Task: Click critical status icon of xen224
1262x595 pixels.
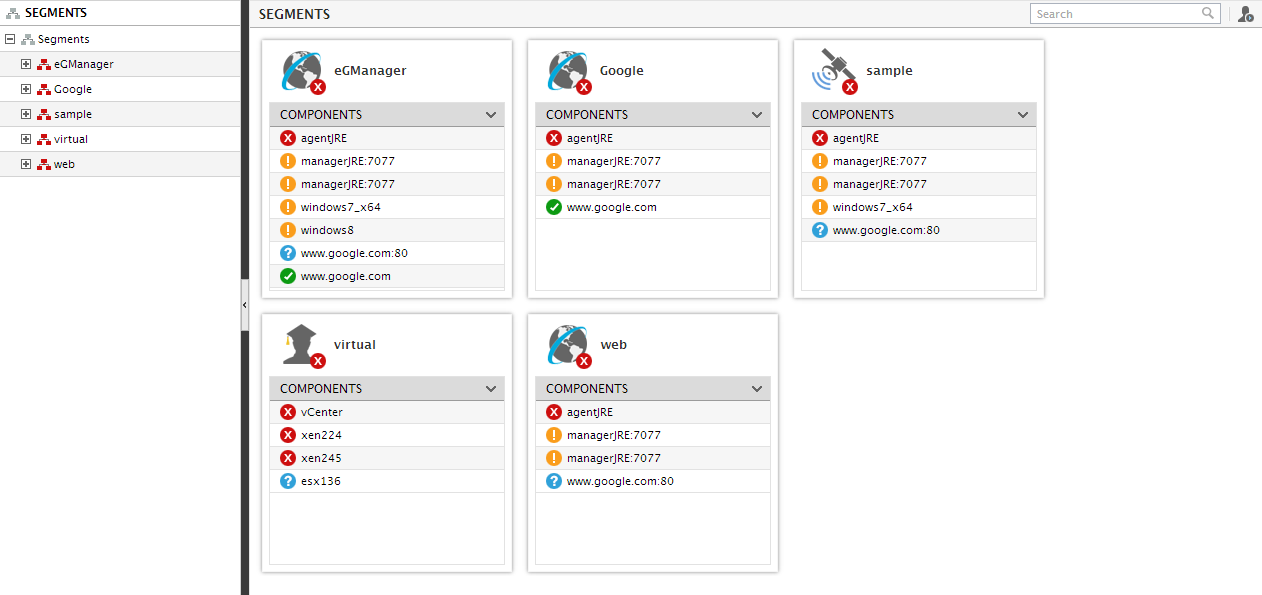Action: (288, 435)
